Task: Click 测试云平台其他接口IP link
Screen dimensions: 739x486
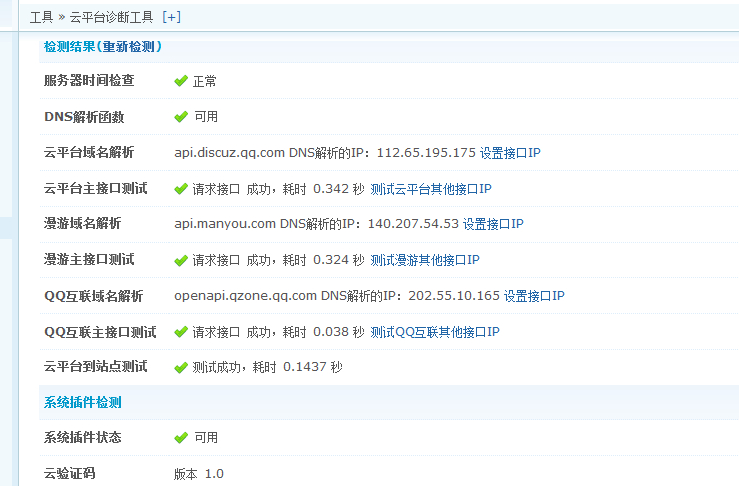Action: coord(431,189)
